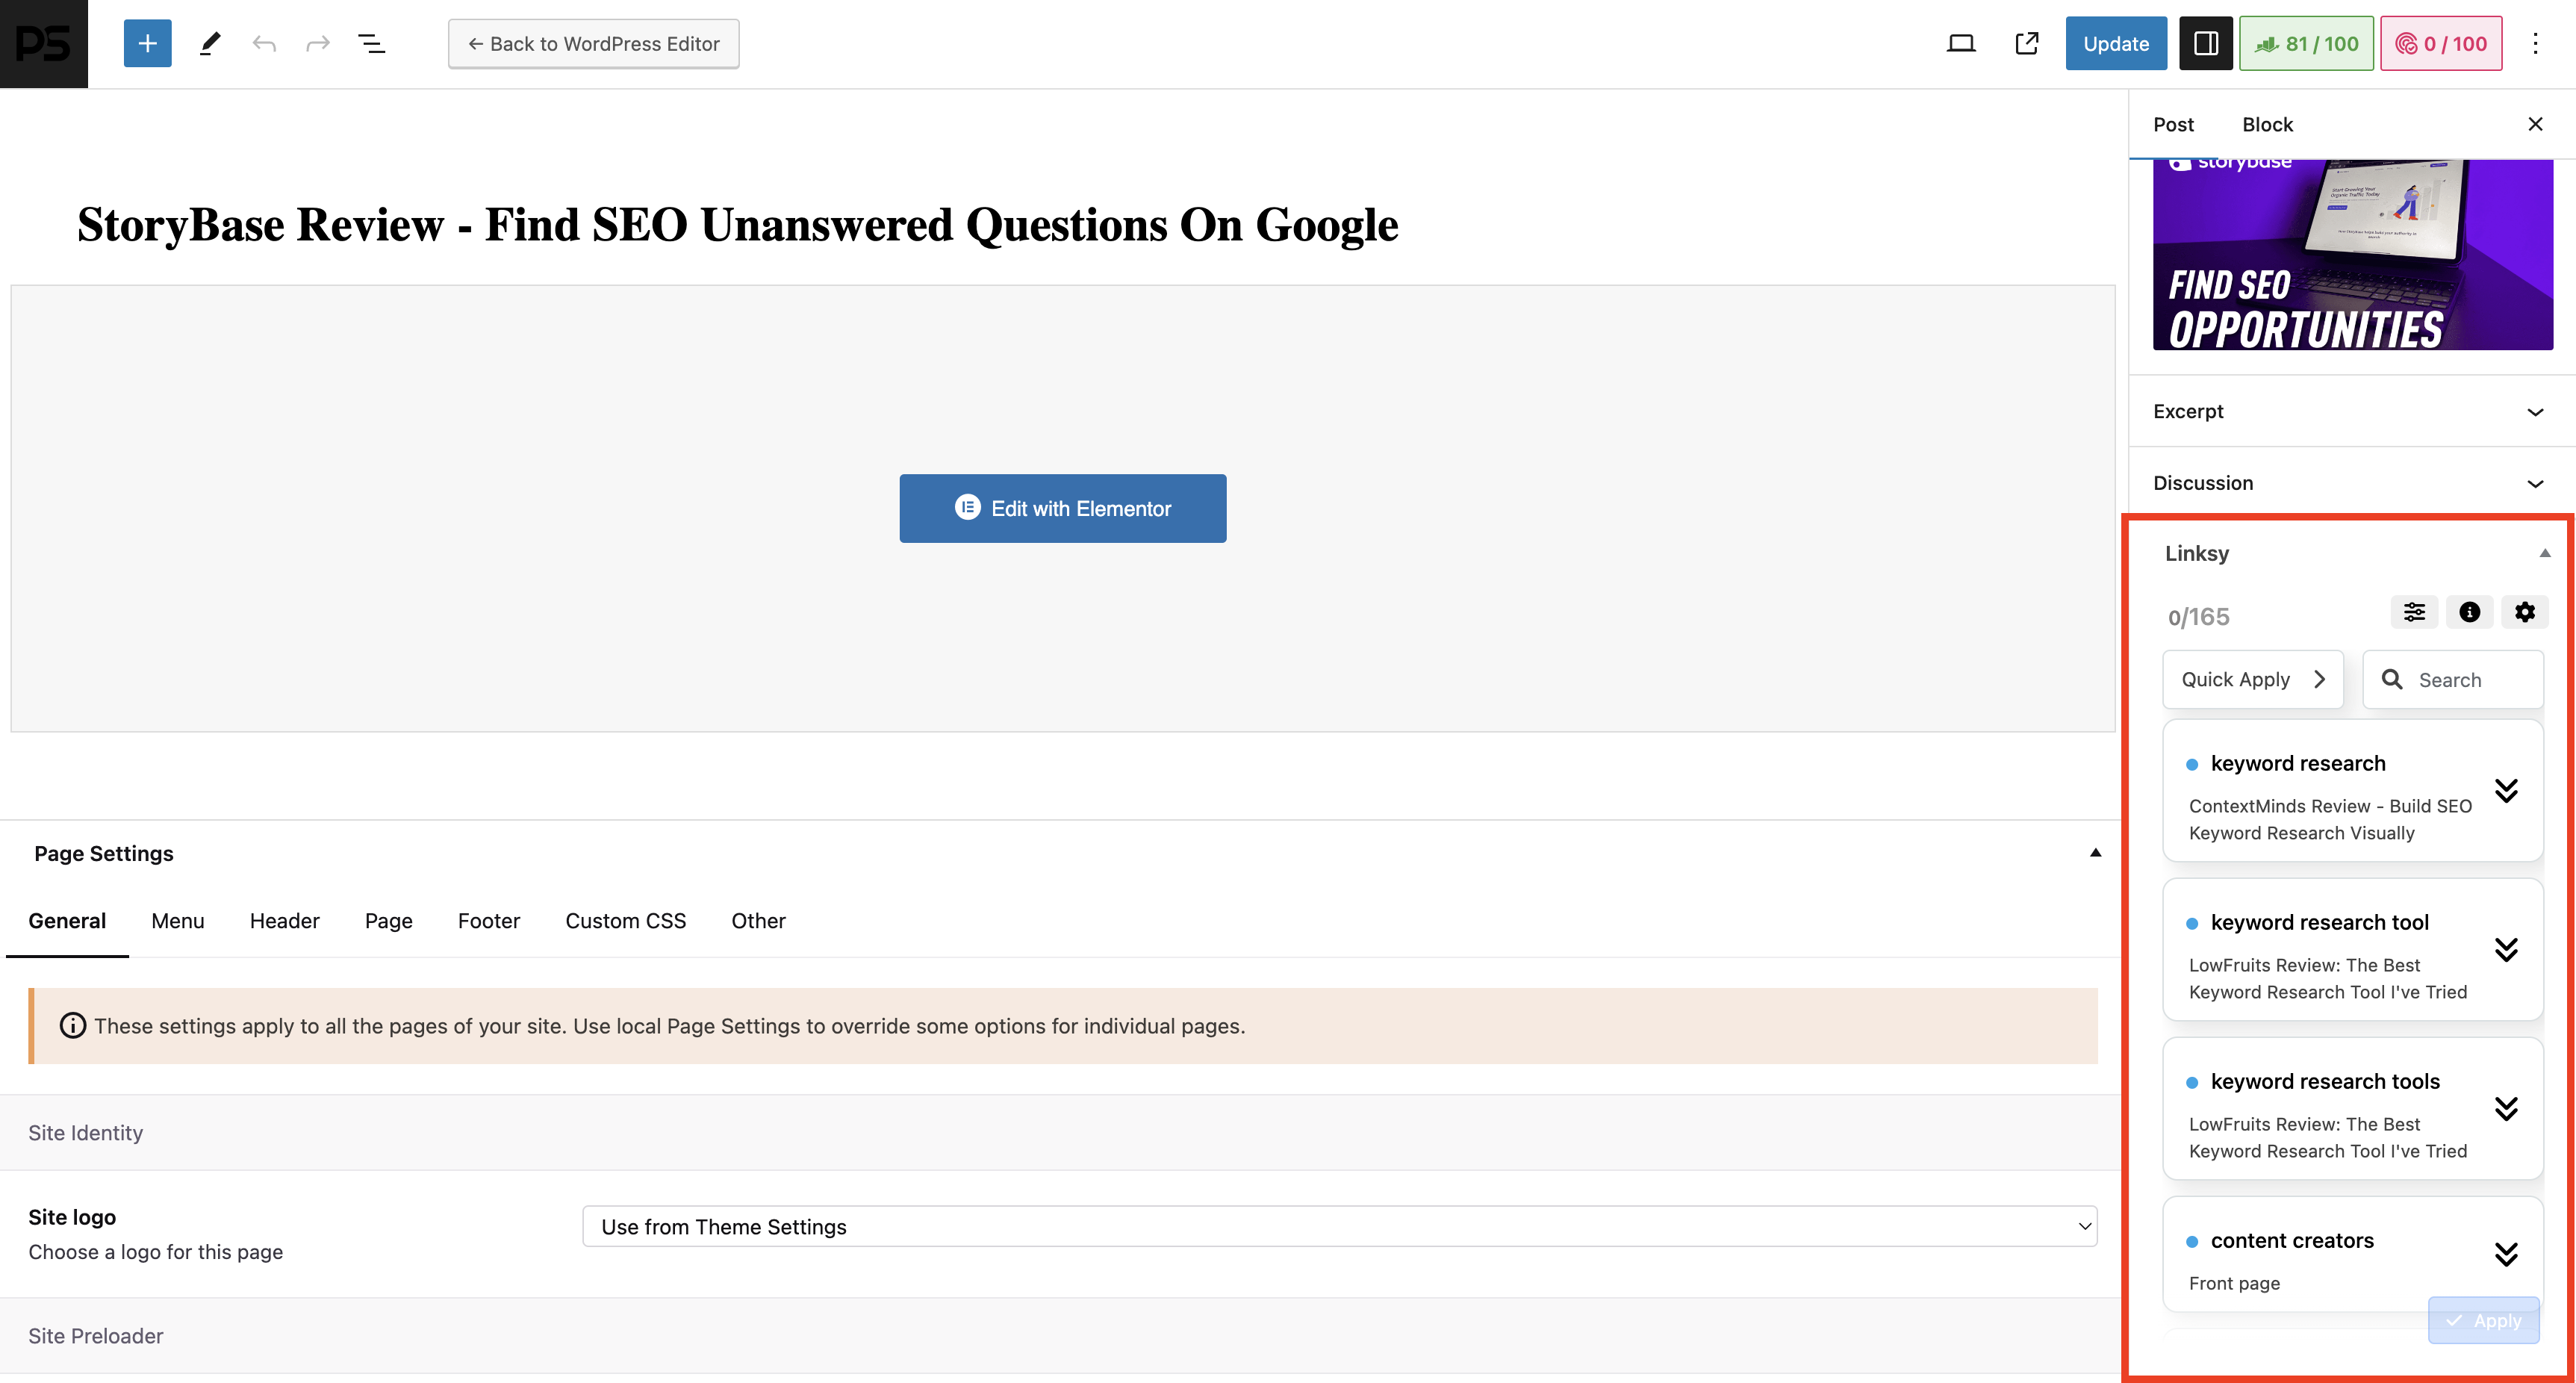Select the Custom CSS tab
2576x1383 pixels.
[626, 921]
